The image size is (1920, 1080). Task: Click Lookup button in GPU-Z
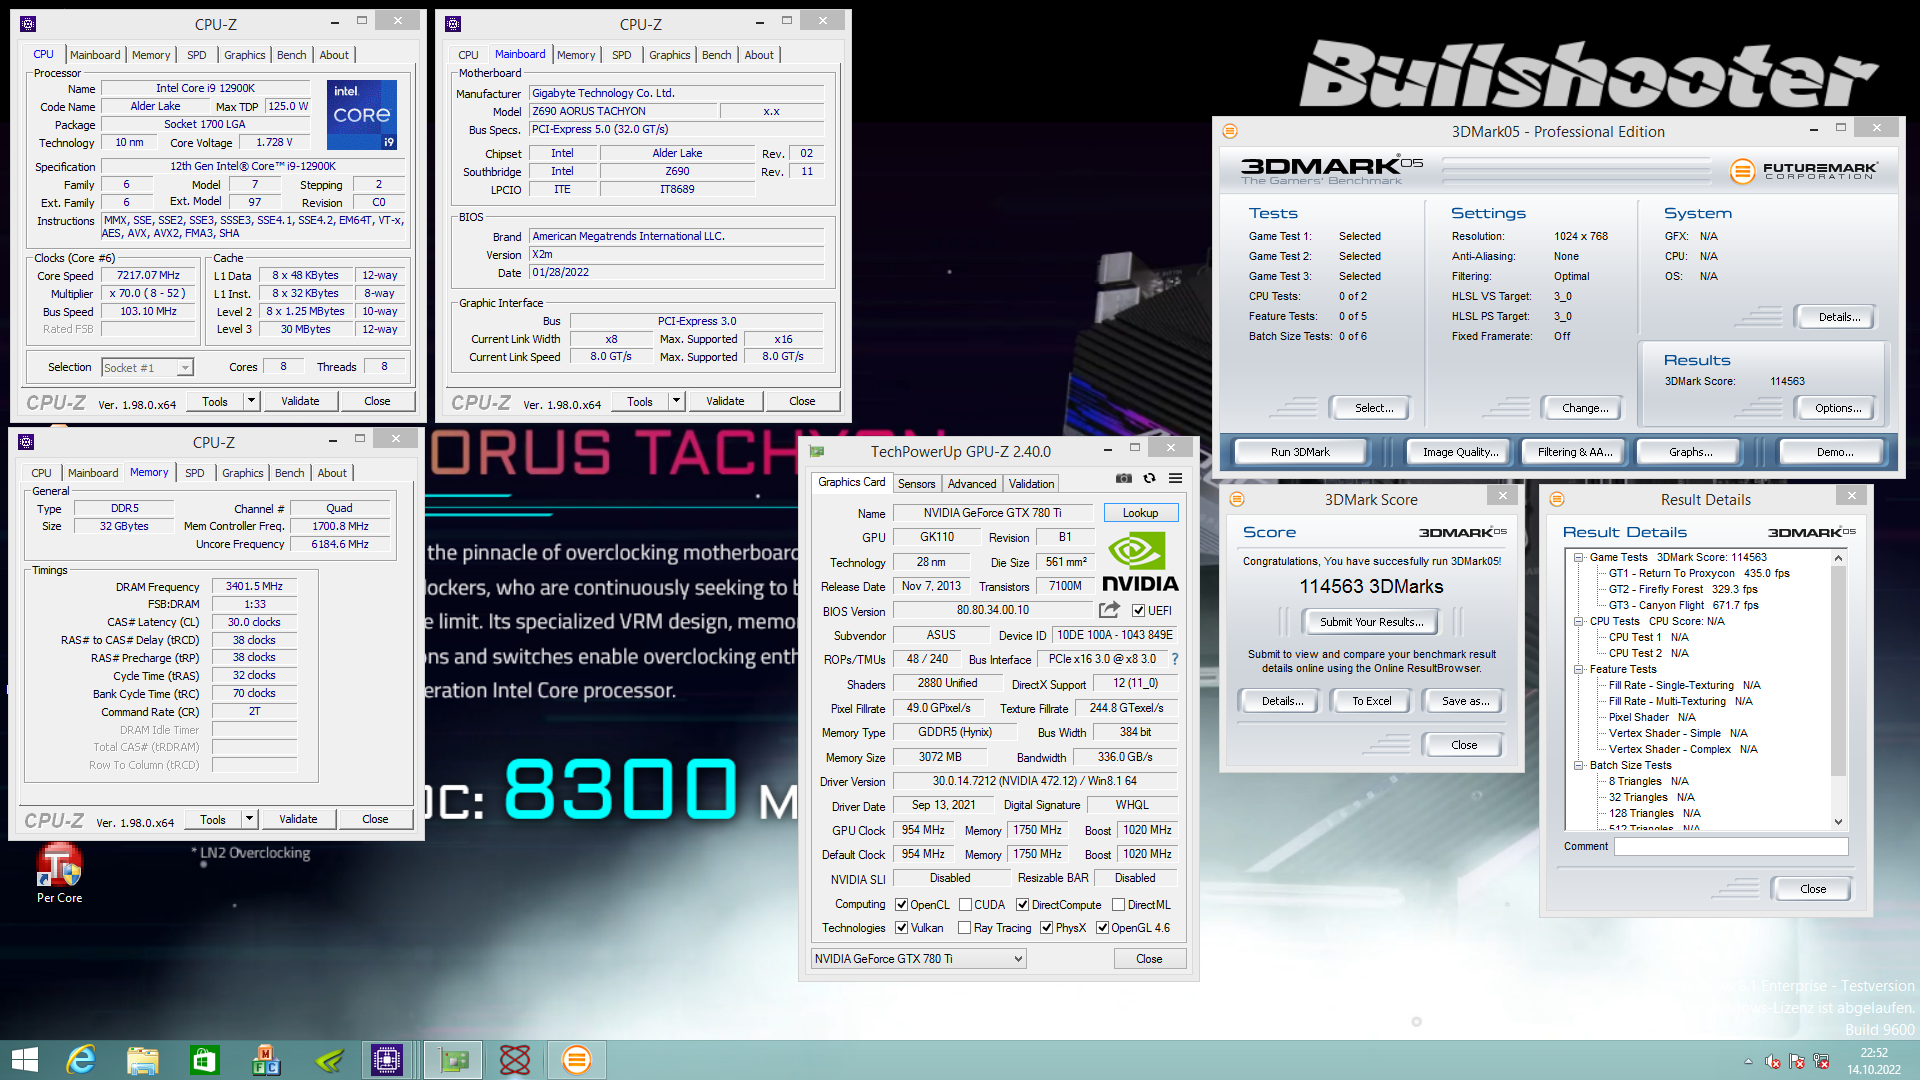coord(1140,513)
